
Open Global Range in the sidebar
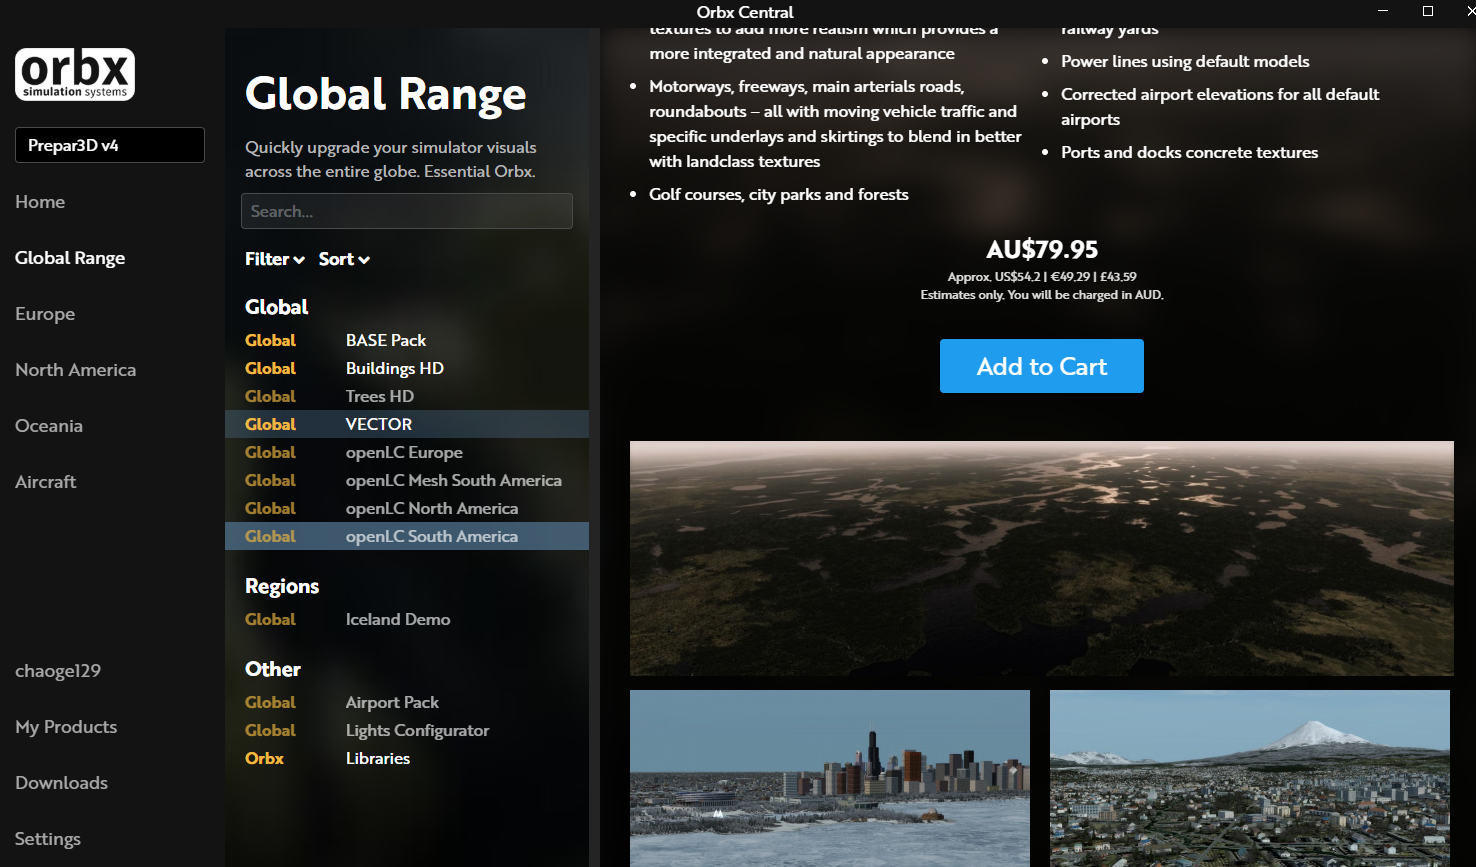70,258
